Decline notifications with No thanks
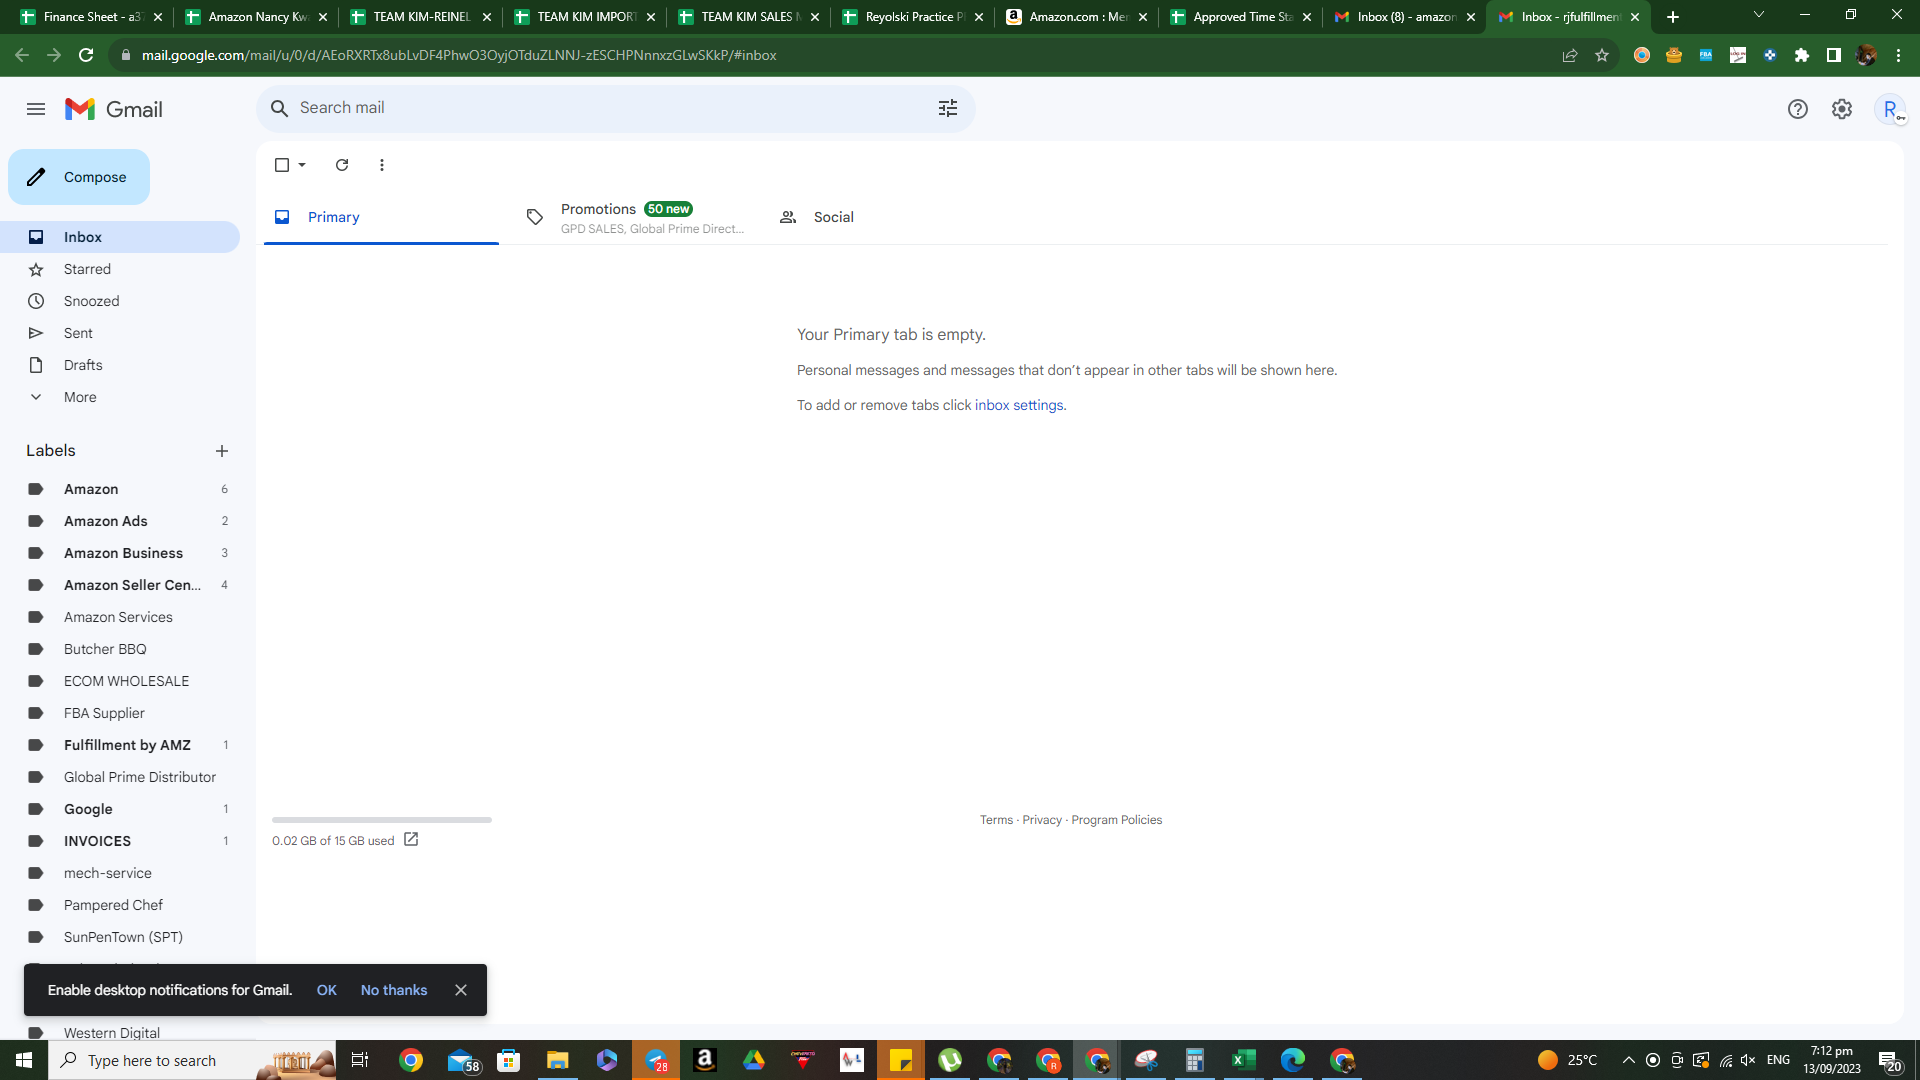The width and height of the screenshot is (1920, 1080). coord(394,990)
